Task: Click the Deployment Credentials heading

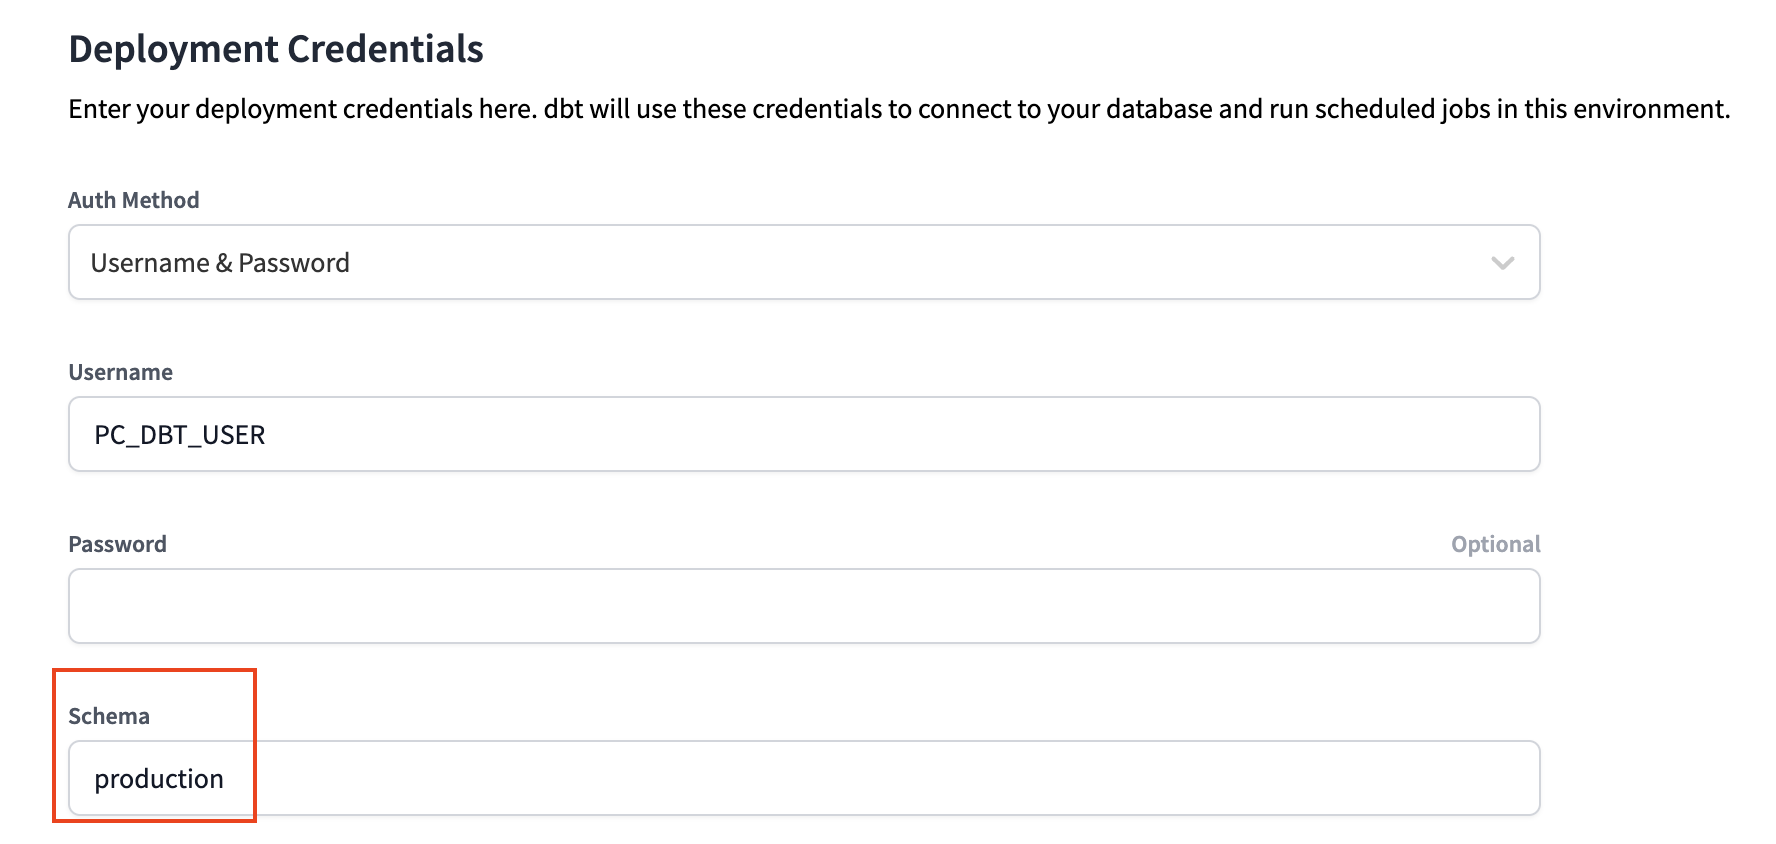Action: point(275,47)
